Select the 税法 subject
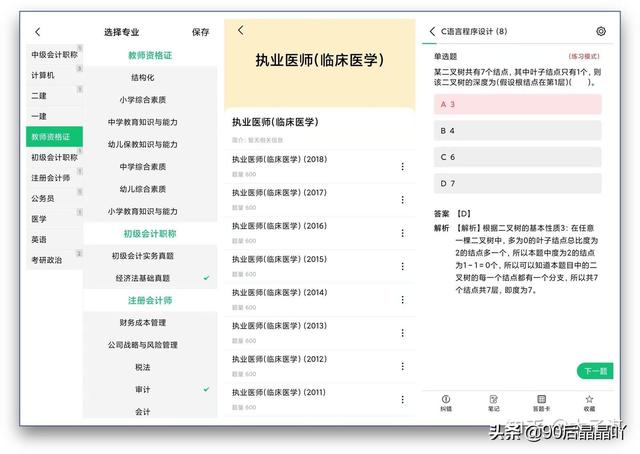 [150, 367]
